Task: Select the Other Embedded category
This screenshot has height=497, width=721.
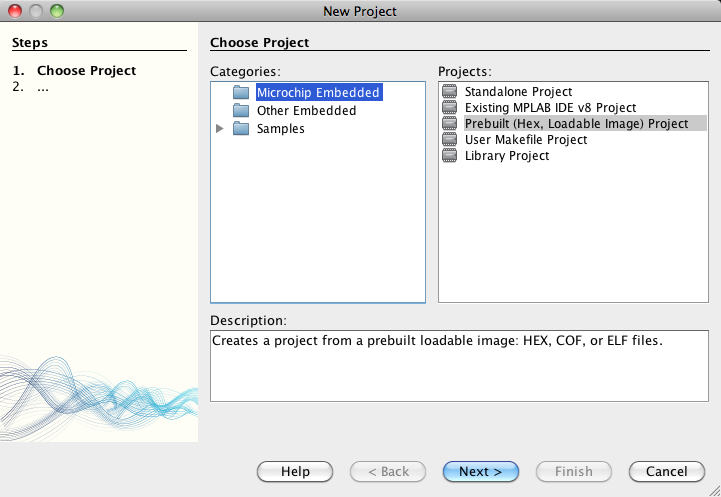Action: pyautogui.click(x=306, y=111)
